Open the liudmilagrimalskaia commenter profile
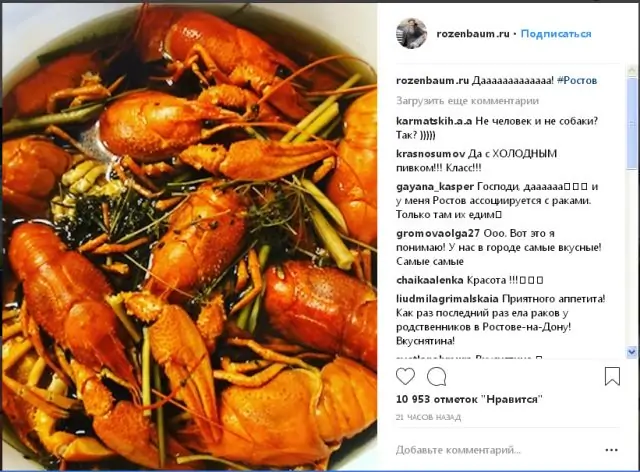This screenshot has height=472, width=640. click(x=447, y=299)
